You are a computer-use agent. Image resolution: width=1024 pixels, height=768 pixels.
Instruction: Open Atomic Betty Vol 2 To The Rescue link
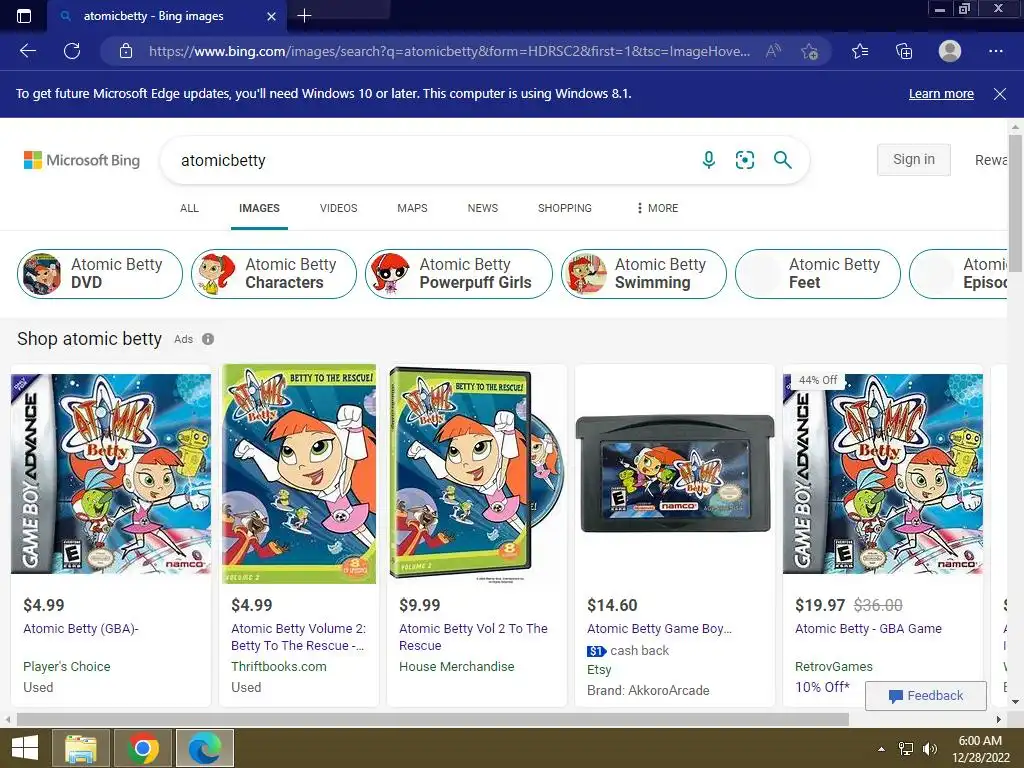click(x=473, y=637)
